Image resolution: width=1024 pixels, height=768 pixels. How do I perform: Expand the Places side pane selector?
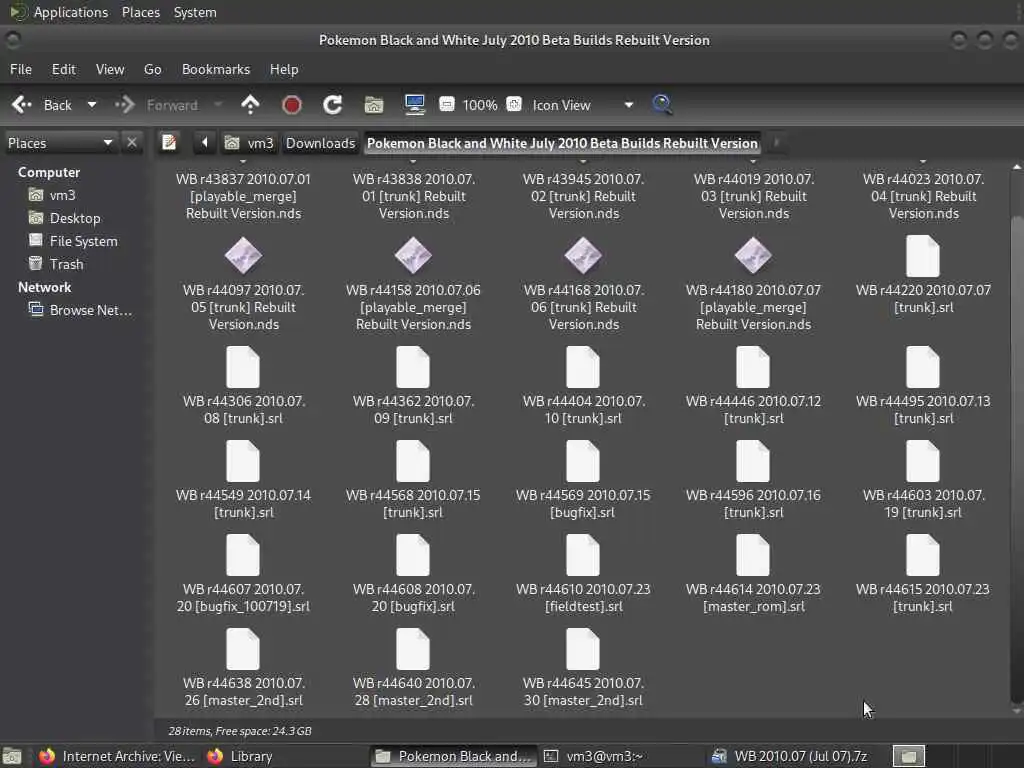pos(60,143)
